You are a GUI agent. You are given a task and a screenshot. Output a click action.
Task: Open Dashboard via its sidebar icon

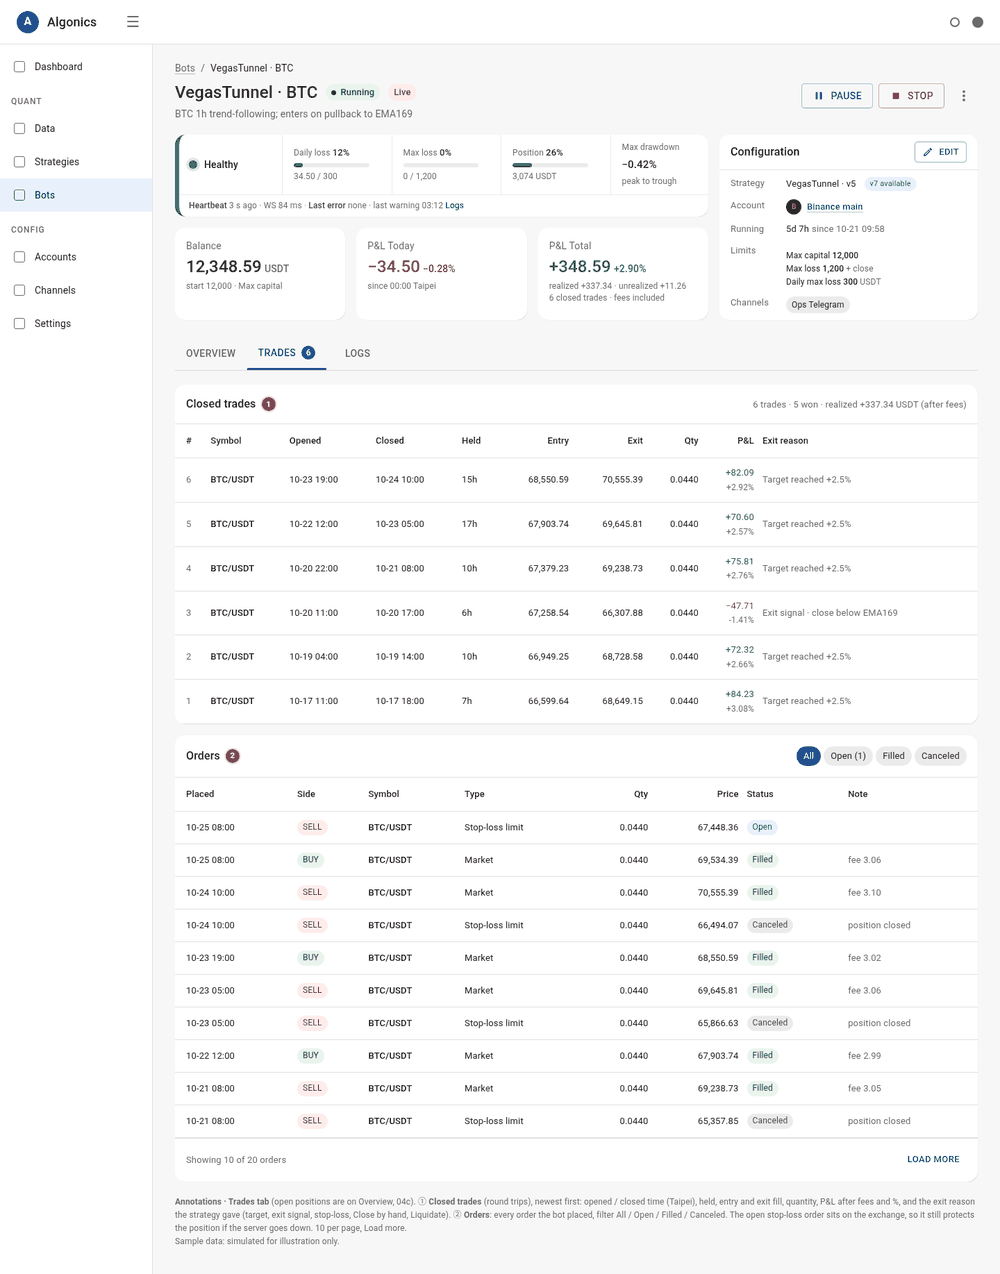(x=19, y=67)
